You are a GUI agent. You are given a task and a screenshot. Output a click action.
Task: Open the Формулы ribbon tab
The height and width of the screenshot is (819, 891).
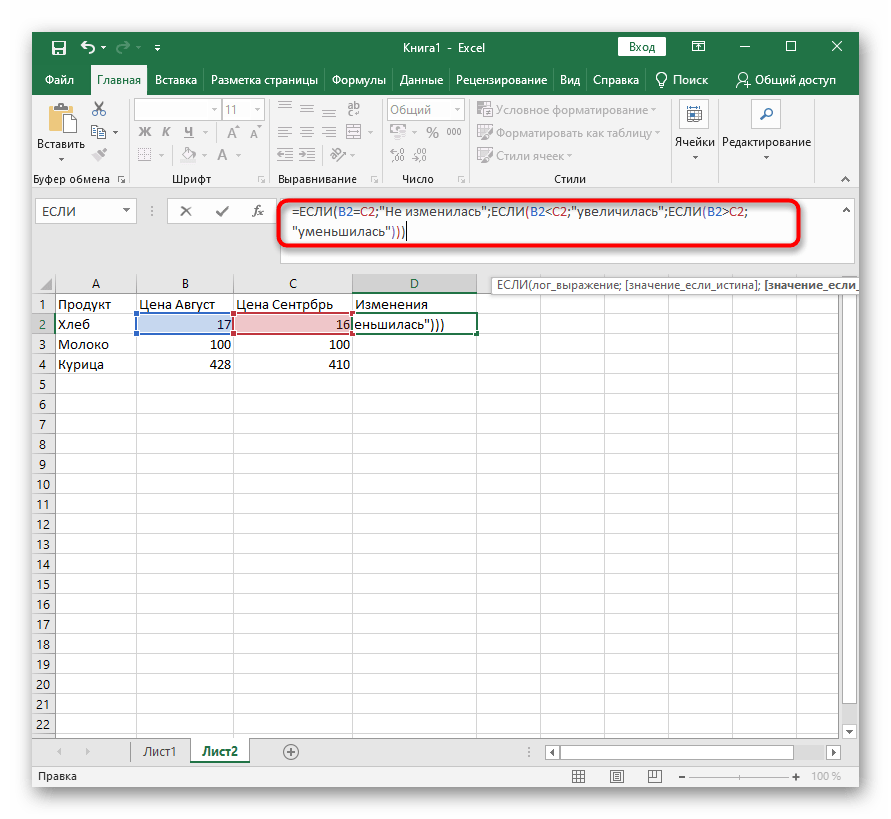(359, 80)
